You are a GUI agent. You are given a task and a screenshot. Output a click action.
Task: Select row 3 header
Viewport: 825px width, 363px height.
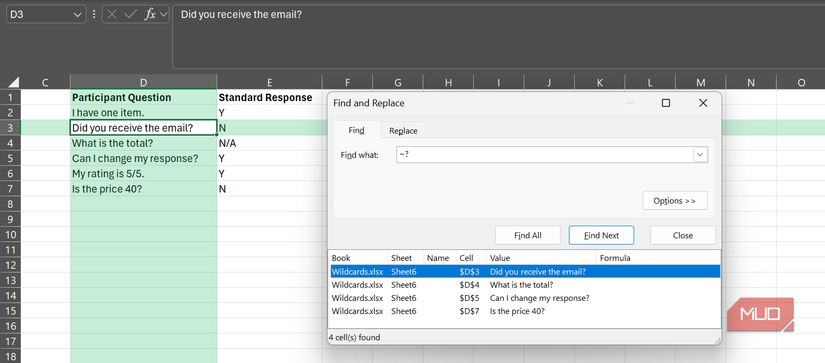tap(10, 128)
